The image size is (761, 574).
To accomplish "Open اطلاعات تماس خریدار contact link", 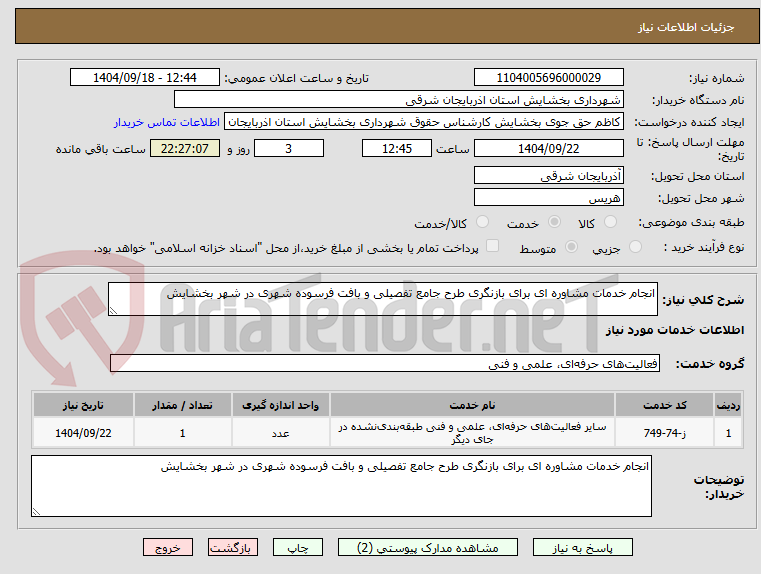I will 167,122.
